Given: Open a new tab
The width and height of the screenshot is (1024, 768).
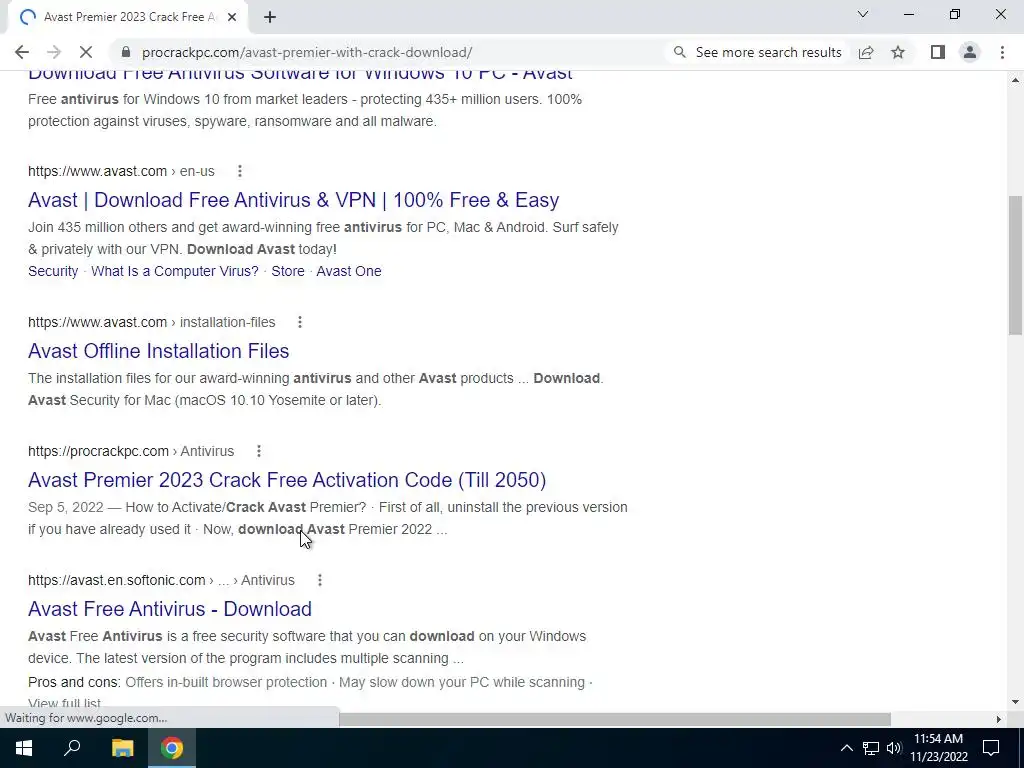Looking at the screenshot, I should click(270, 17).
